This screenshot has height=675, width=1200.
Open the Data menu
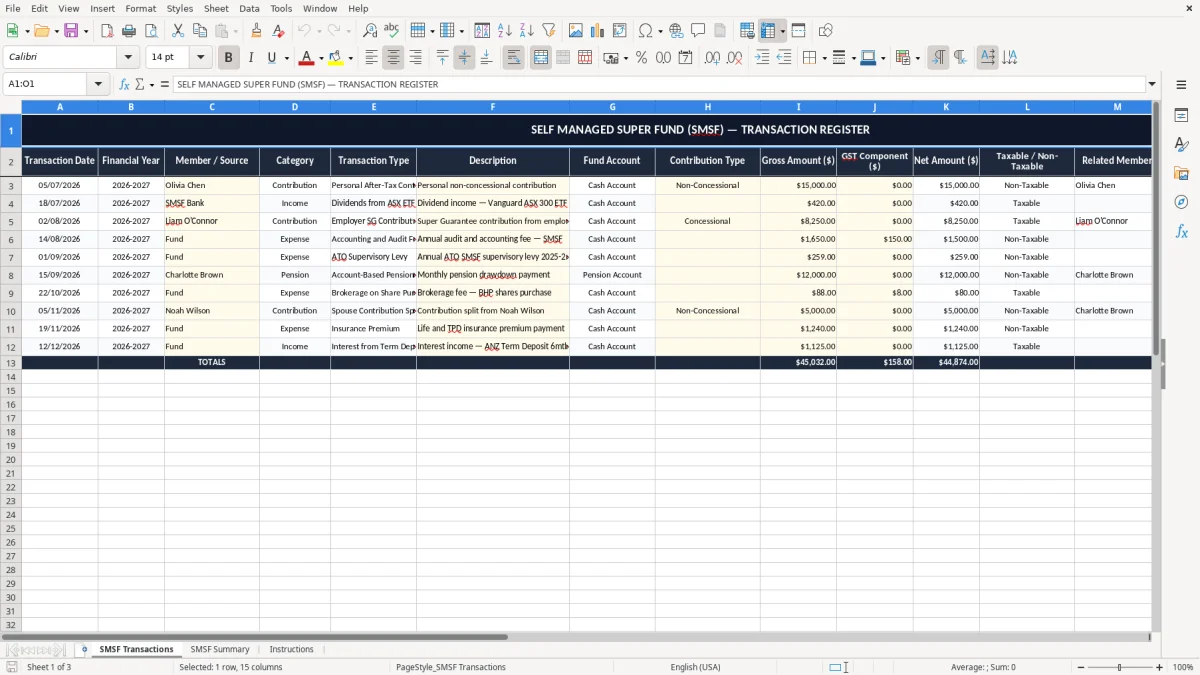point(249,8)
